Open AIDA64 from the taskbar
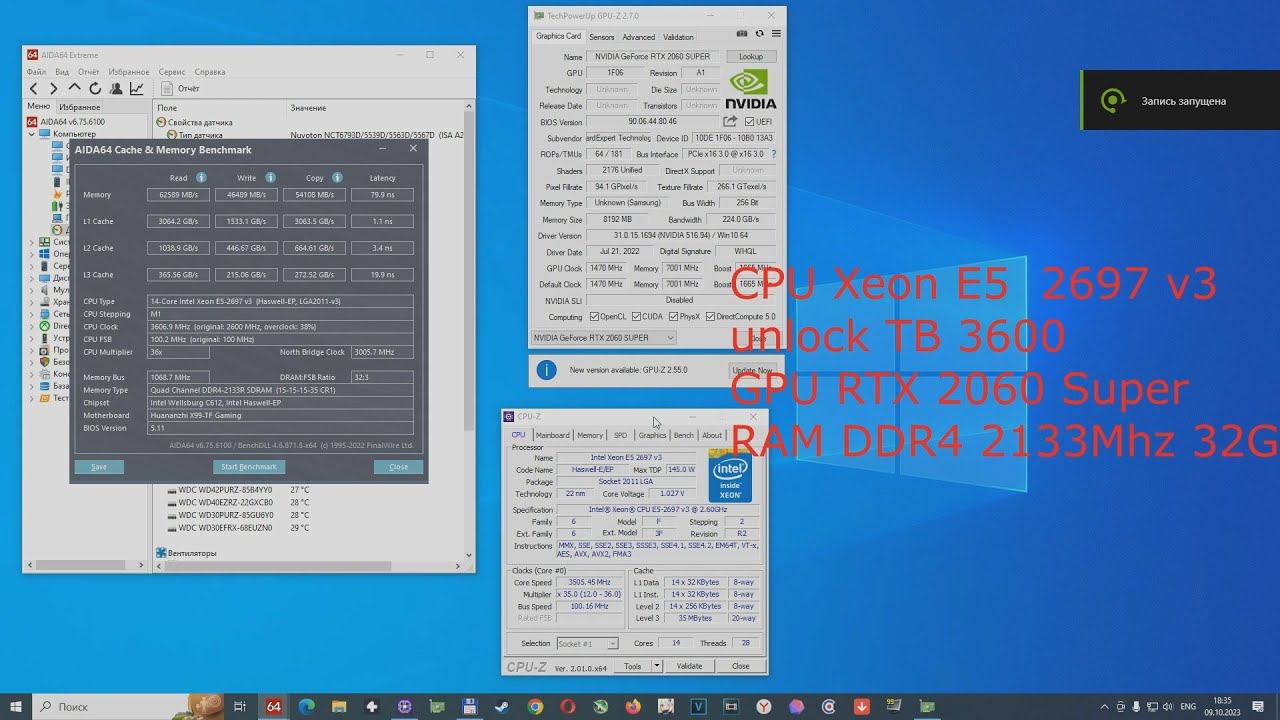The height and width of the screenshot is (720, 1280). pyautogui.click(x=273, y=706)
